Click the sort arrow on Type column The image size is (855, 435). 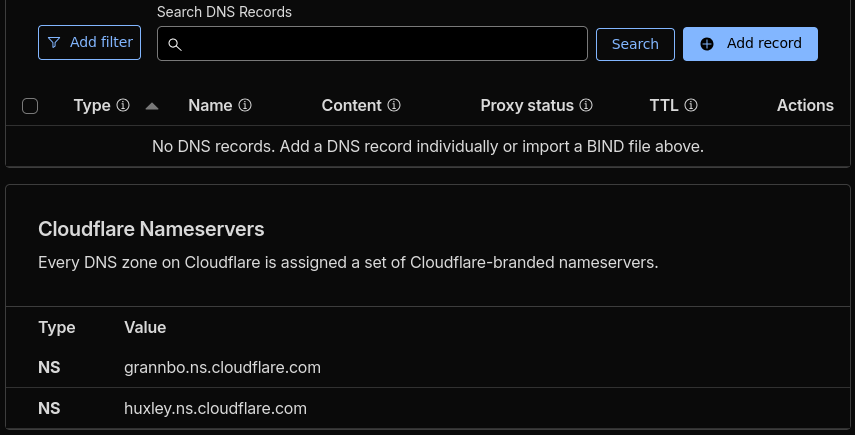click(152, 105)
